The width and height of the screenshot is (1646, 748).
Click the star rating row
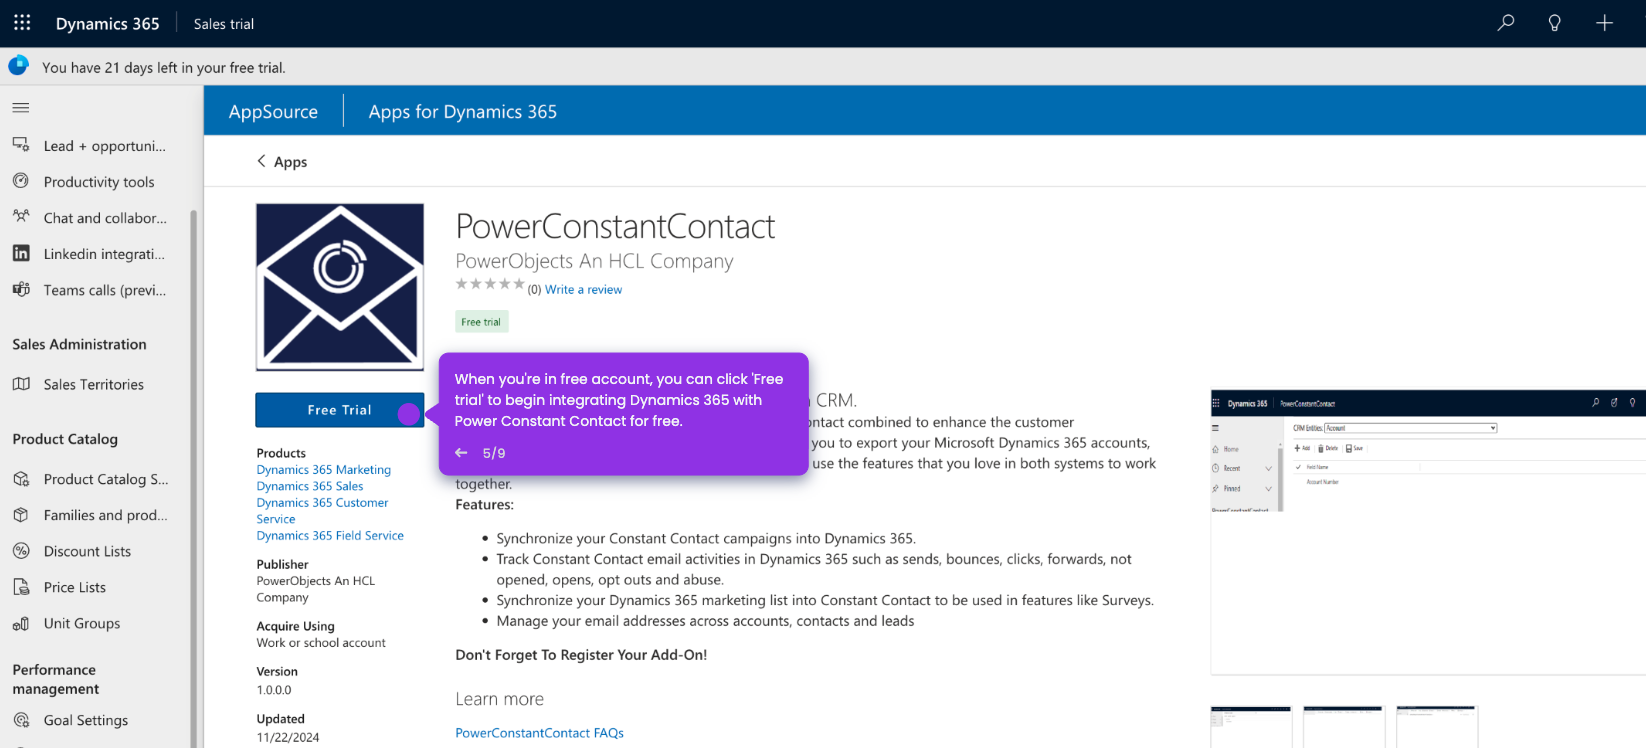pos(490,284)
